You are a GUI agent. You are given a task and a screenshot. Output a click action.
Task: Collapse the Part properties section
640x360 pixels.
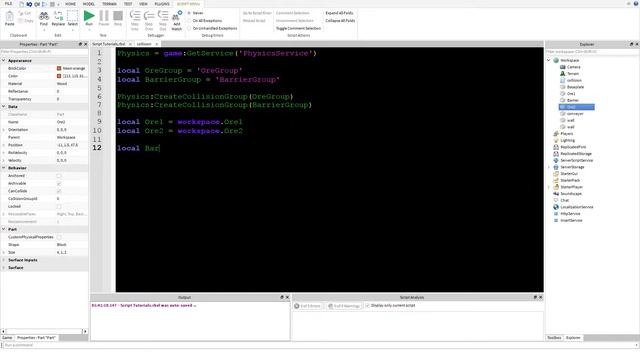coord(4,229)
